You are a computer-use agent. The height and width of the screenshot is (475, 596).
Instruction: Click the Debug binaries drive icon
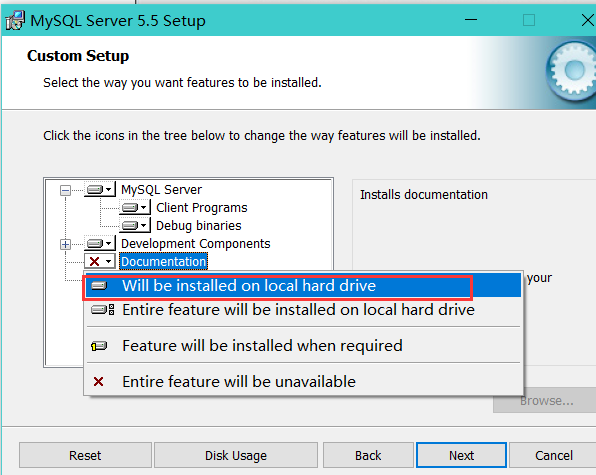[130, 225]
